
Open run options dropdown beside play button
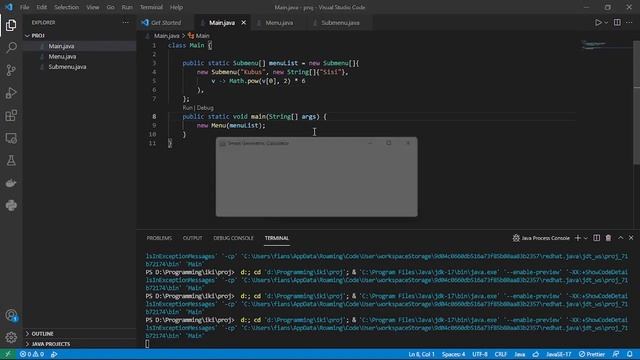[606, 23]
